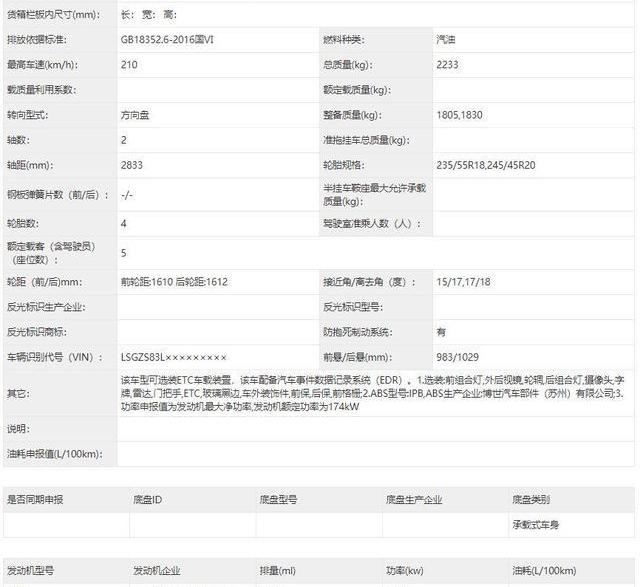Image resolution: width=640 pixels, height=587 pixels.
Task: Click the 接近角/离去角 value 15/17,17/18
Action: pos(465,282)
